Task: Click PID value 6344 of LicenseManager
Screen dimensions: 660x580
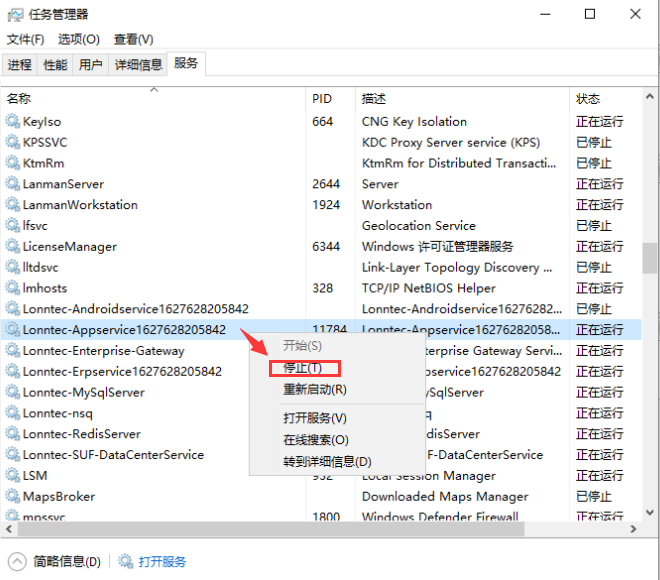Action: [x=326, y=246]
